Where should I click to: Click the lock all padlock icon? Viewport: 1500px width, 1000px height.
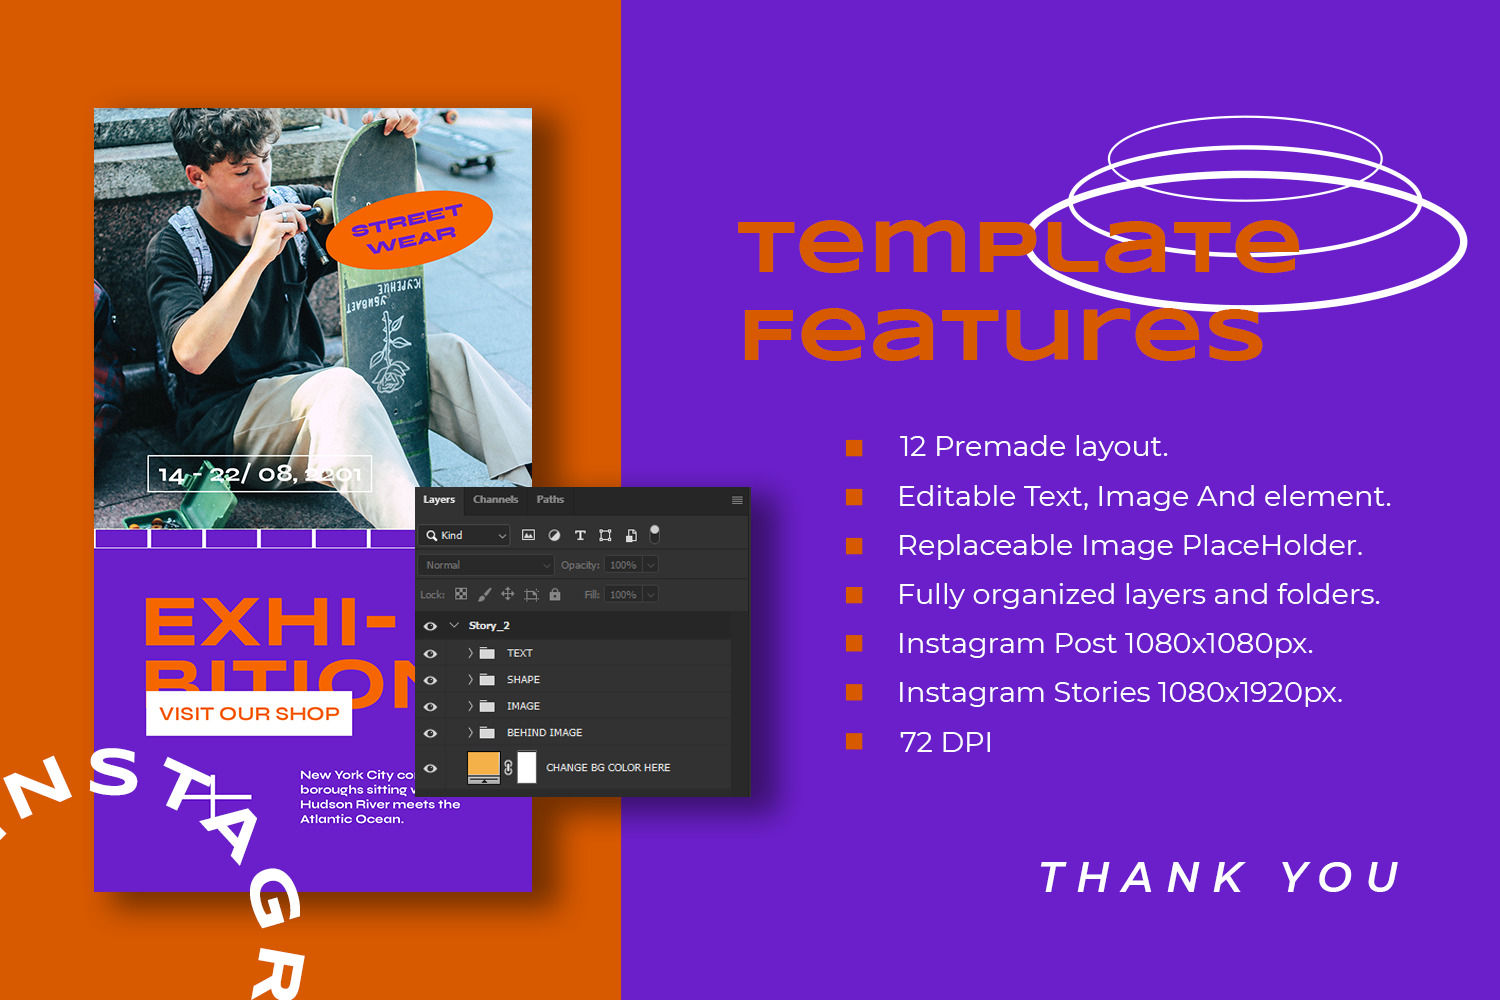[x=555, y=594]
